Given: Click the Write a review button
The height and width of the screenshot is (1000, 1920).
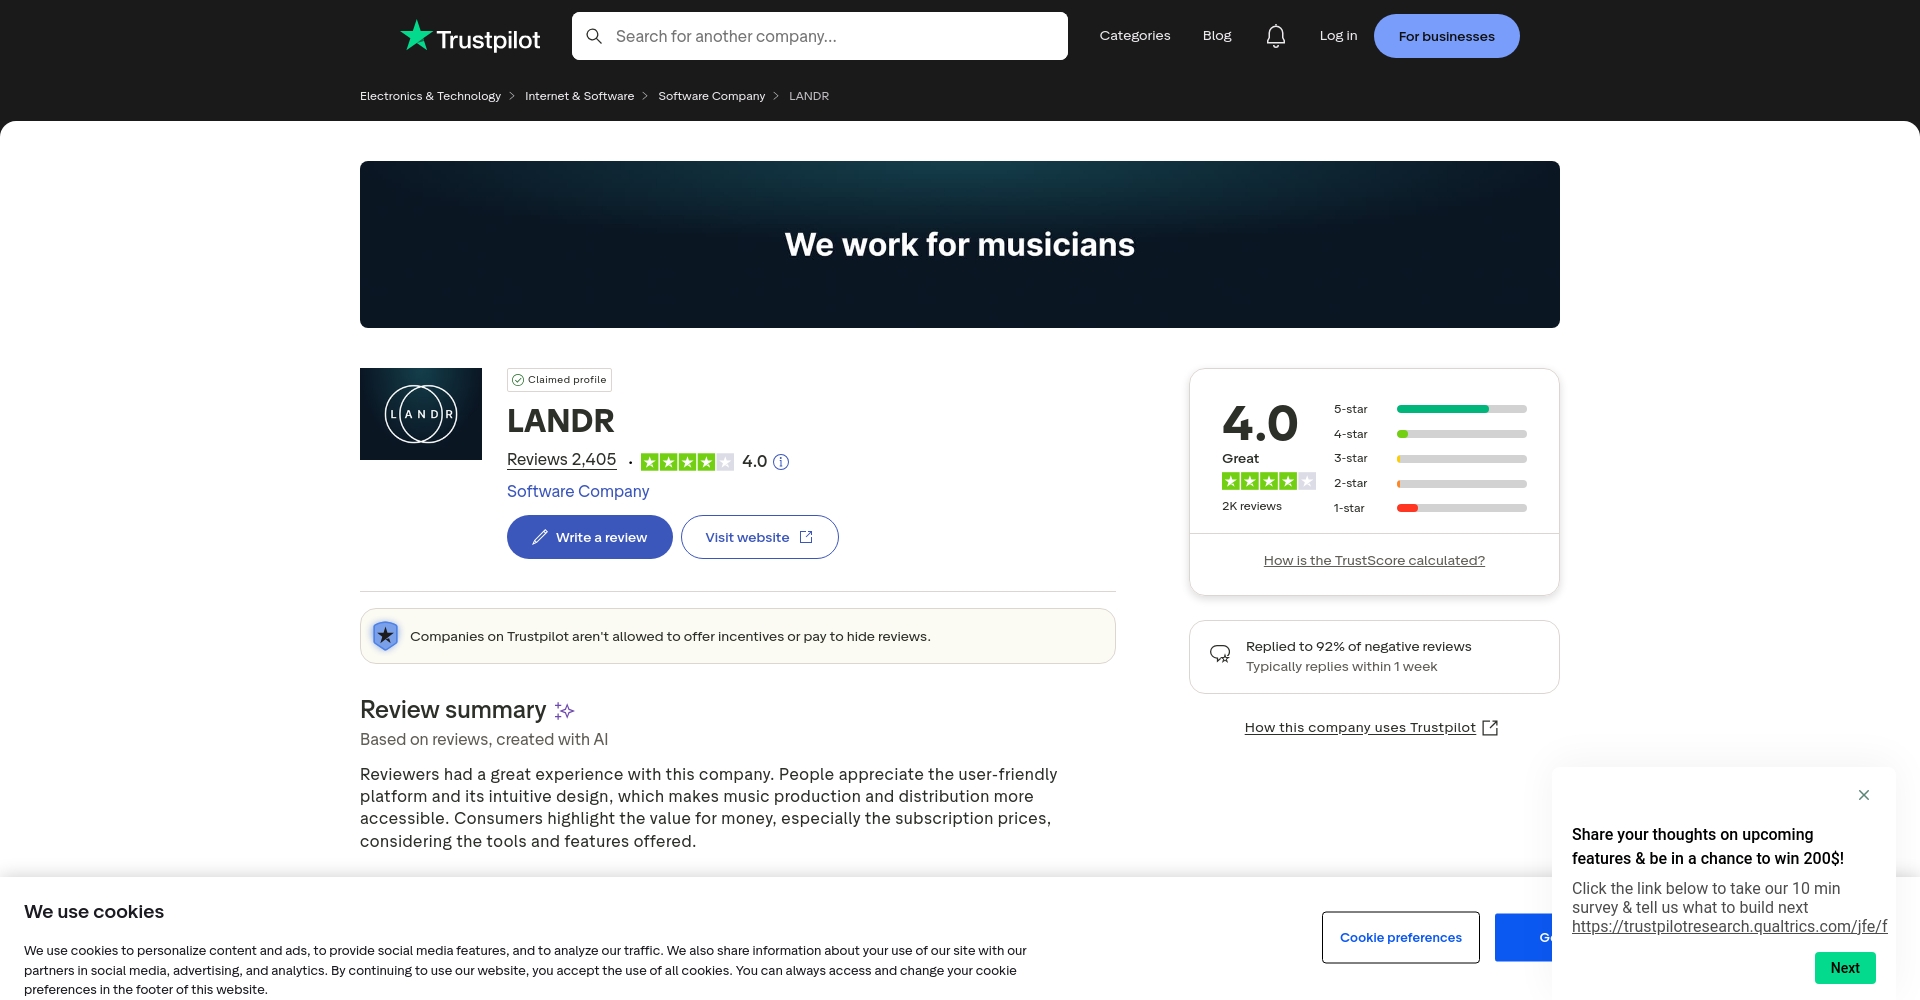Looking at the screenshot, I should [x=589, y=537].
